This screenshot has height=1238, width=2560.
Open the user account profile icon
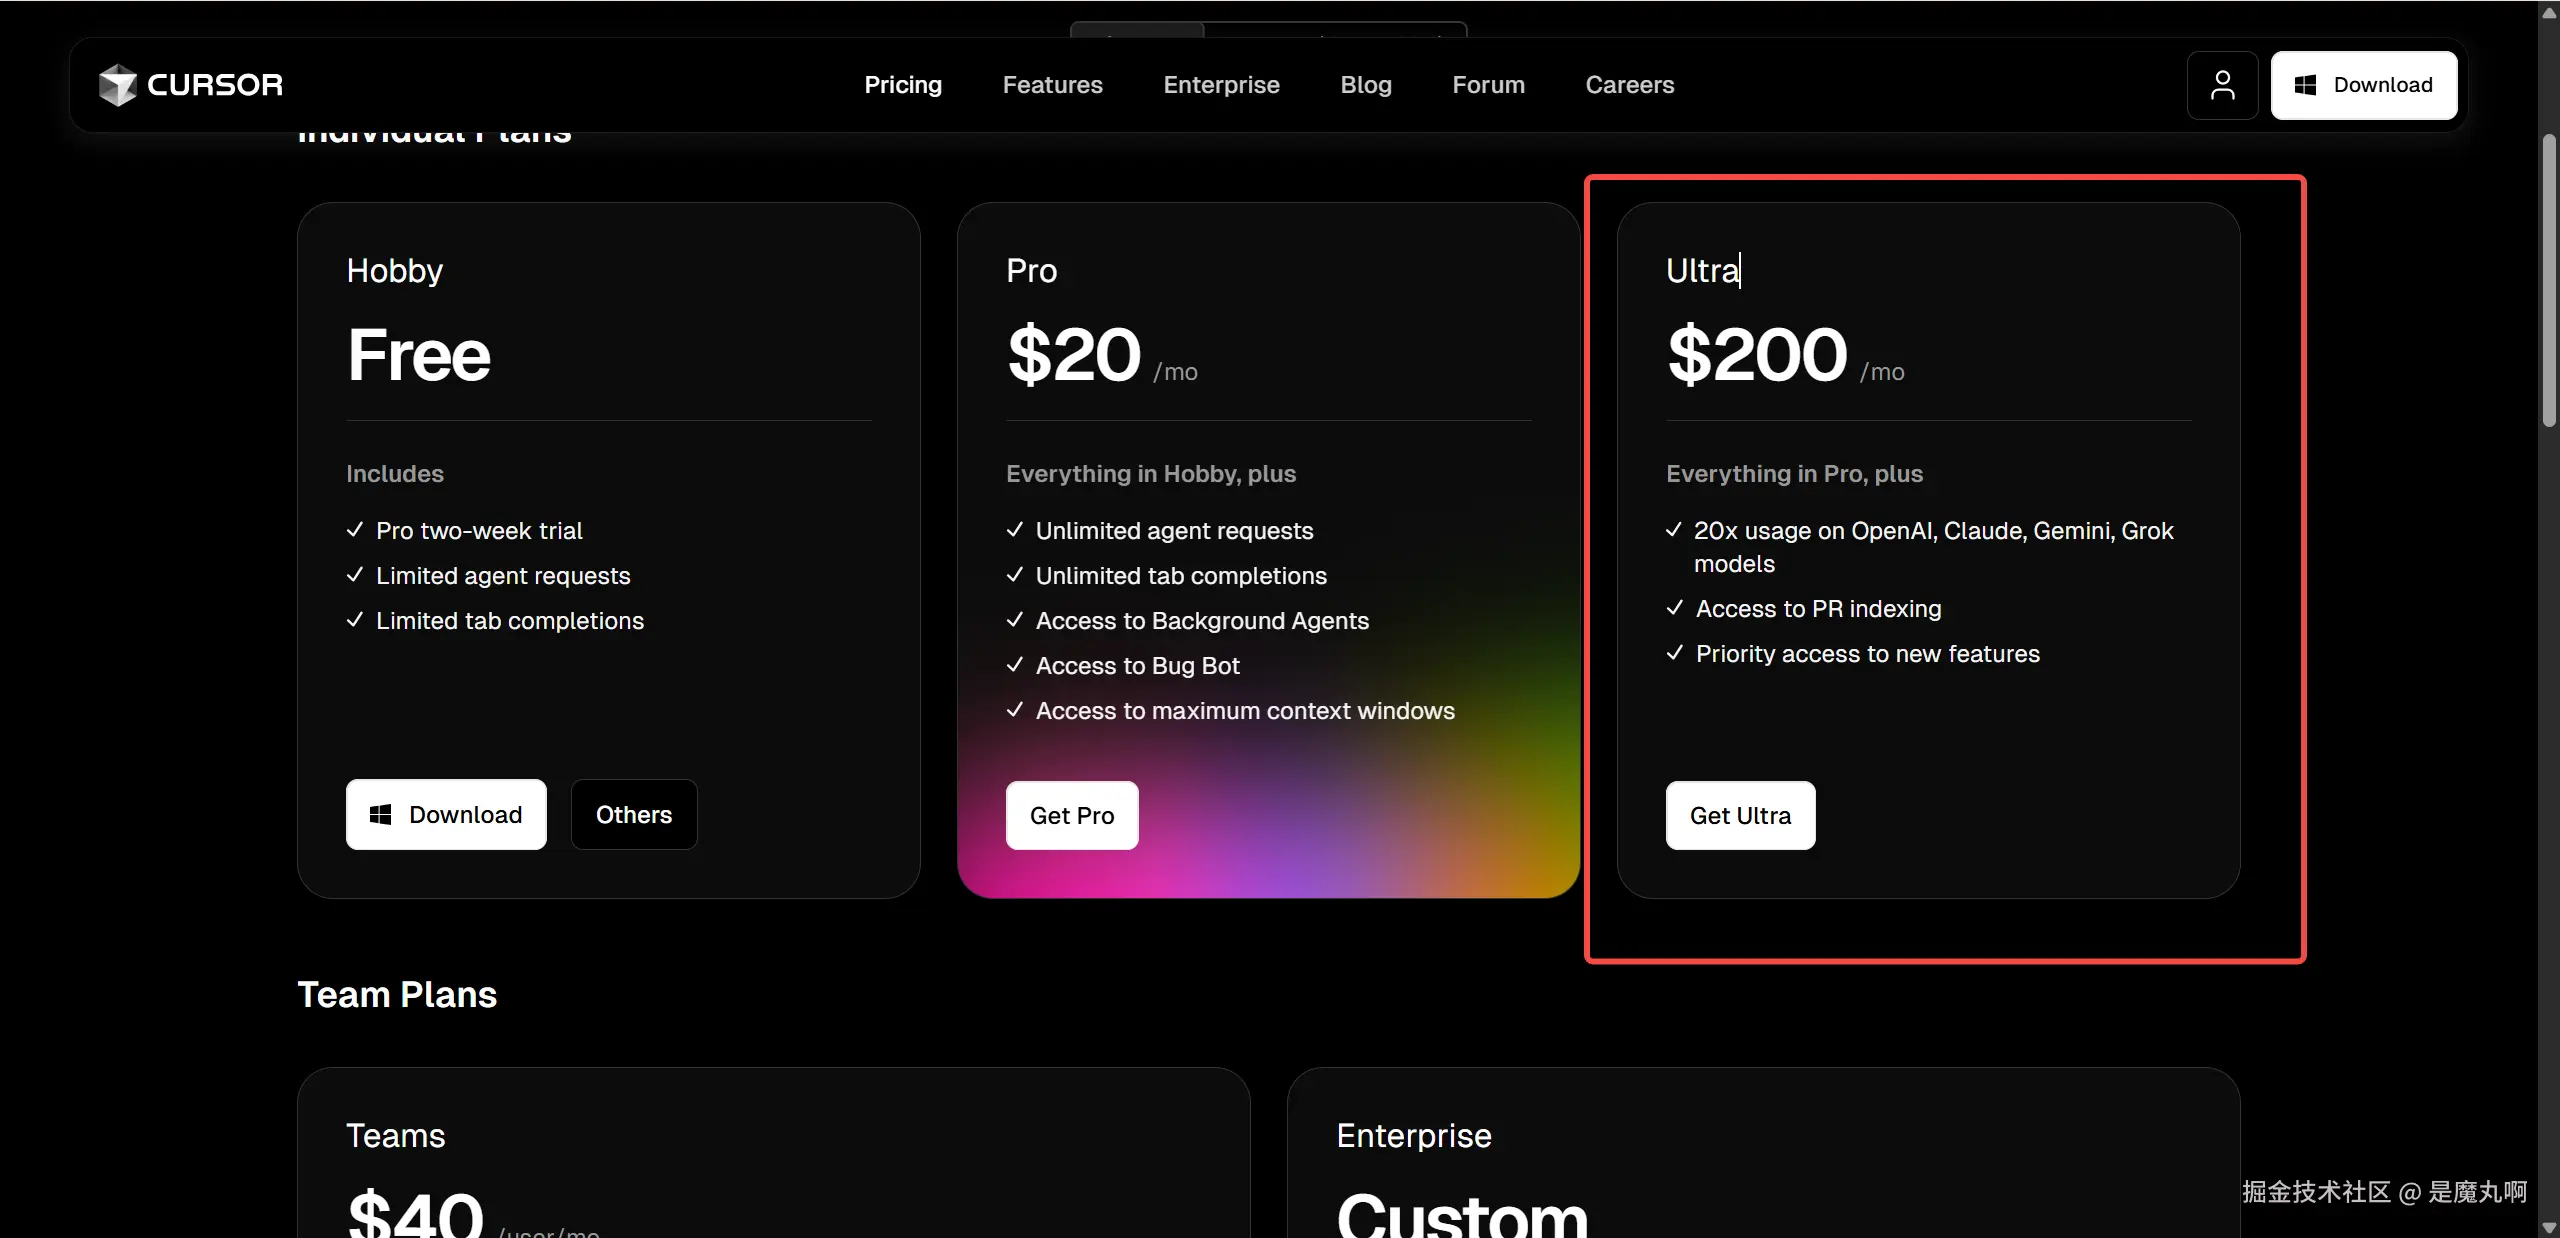[2222, 85]
